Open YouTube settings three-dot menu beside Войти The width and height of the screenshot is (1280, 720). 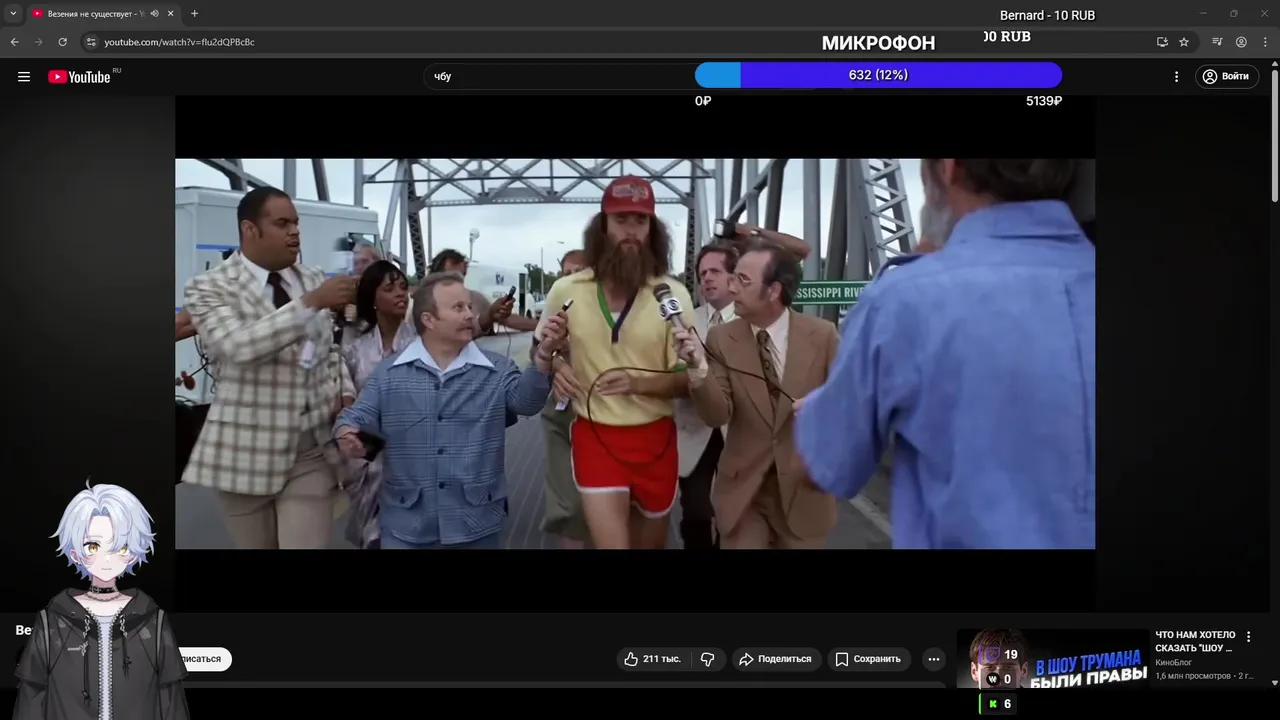pyautogui.click(x=1177, y=76)
